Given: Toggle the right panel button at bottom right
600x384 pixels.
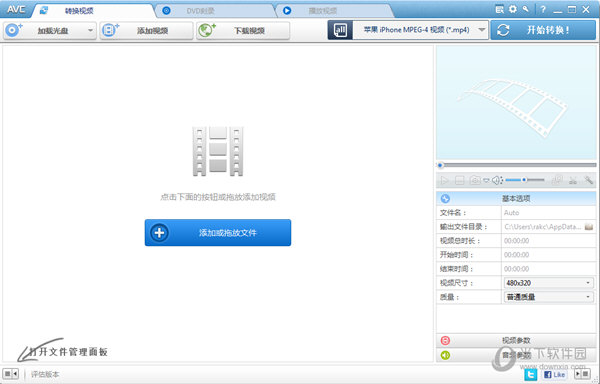Looking at the screenshot, I should point(582,374).
